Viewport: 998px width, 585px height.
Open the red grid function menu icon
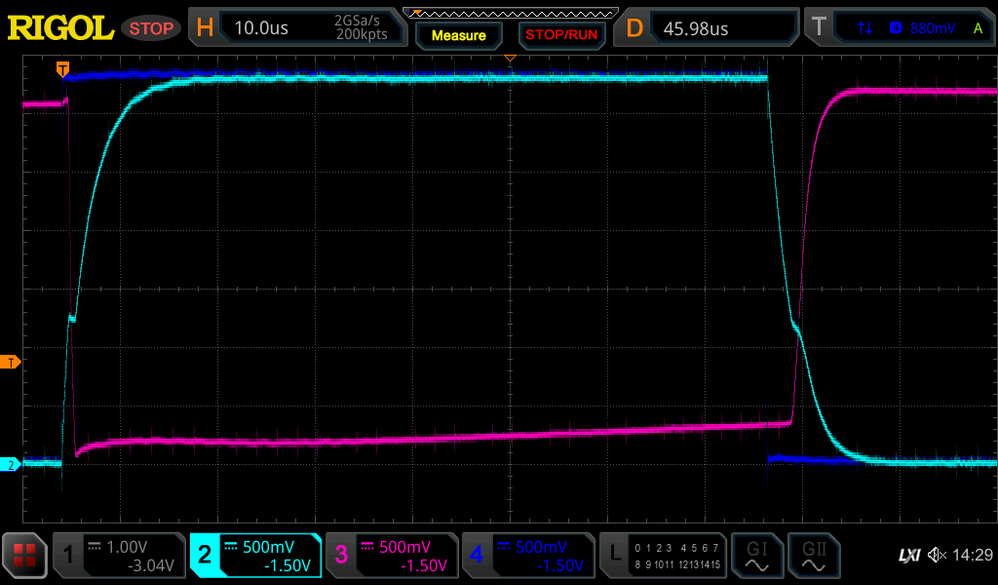tap(25, 555)
